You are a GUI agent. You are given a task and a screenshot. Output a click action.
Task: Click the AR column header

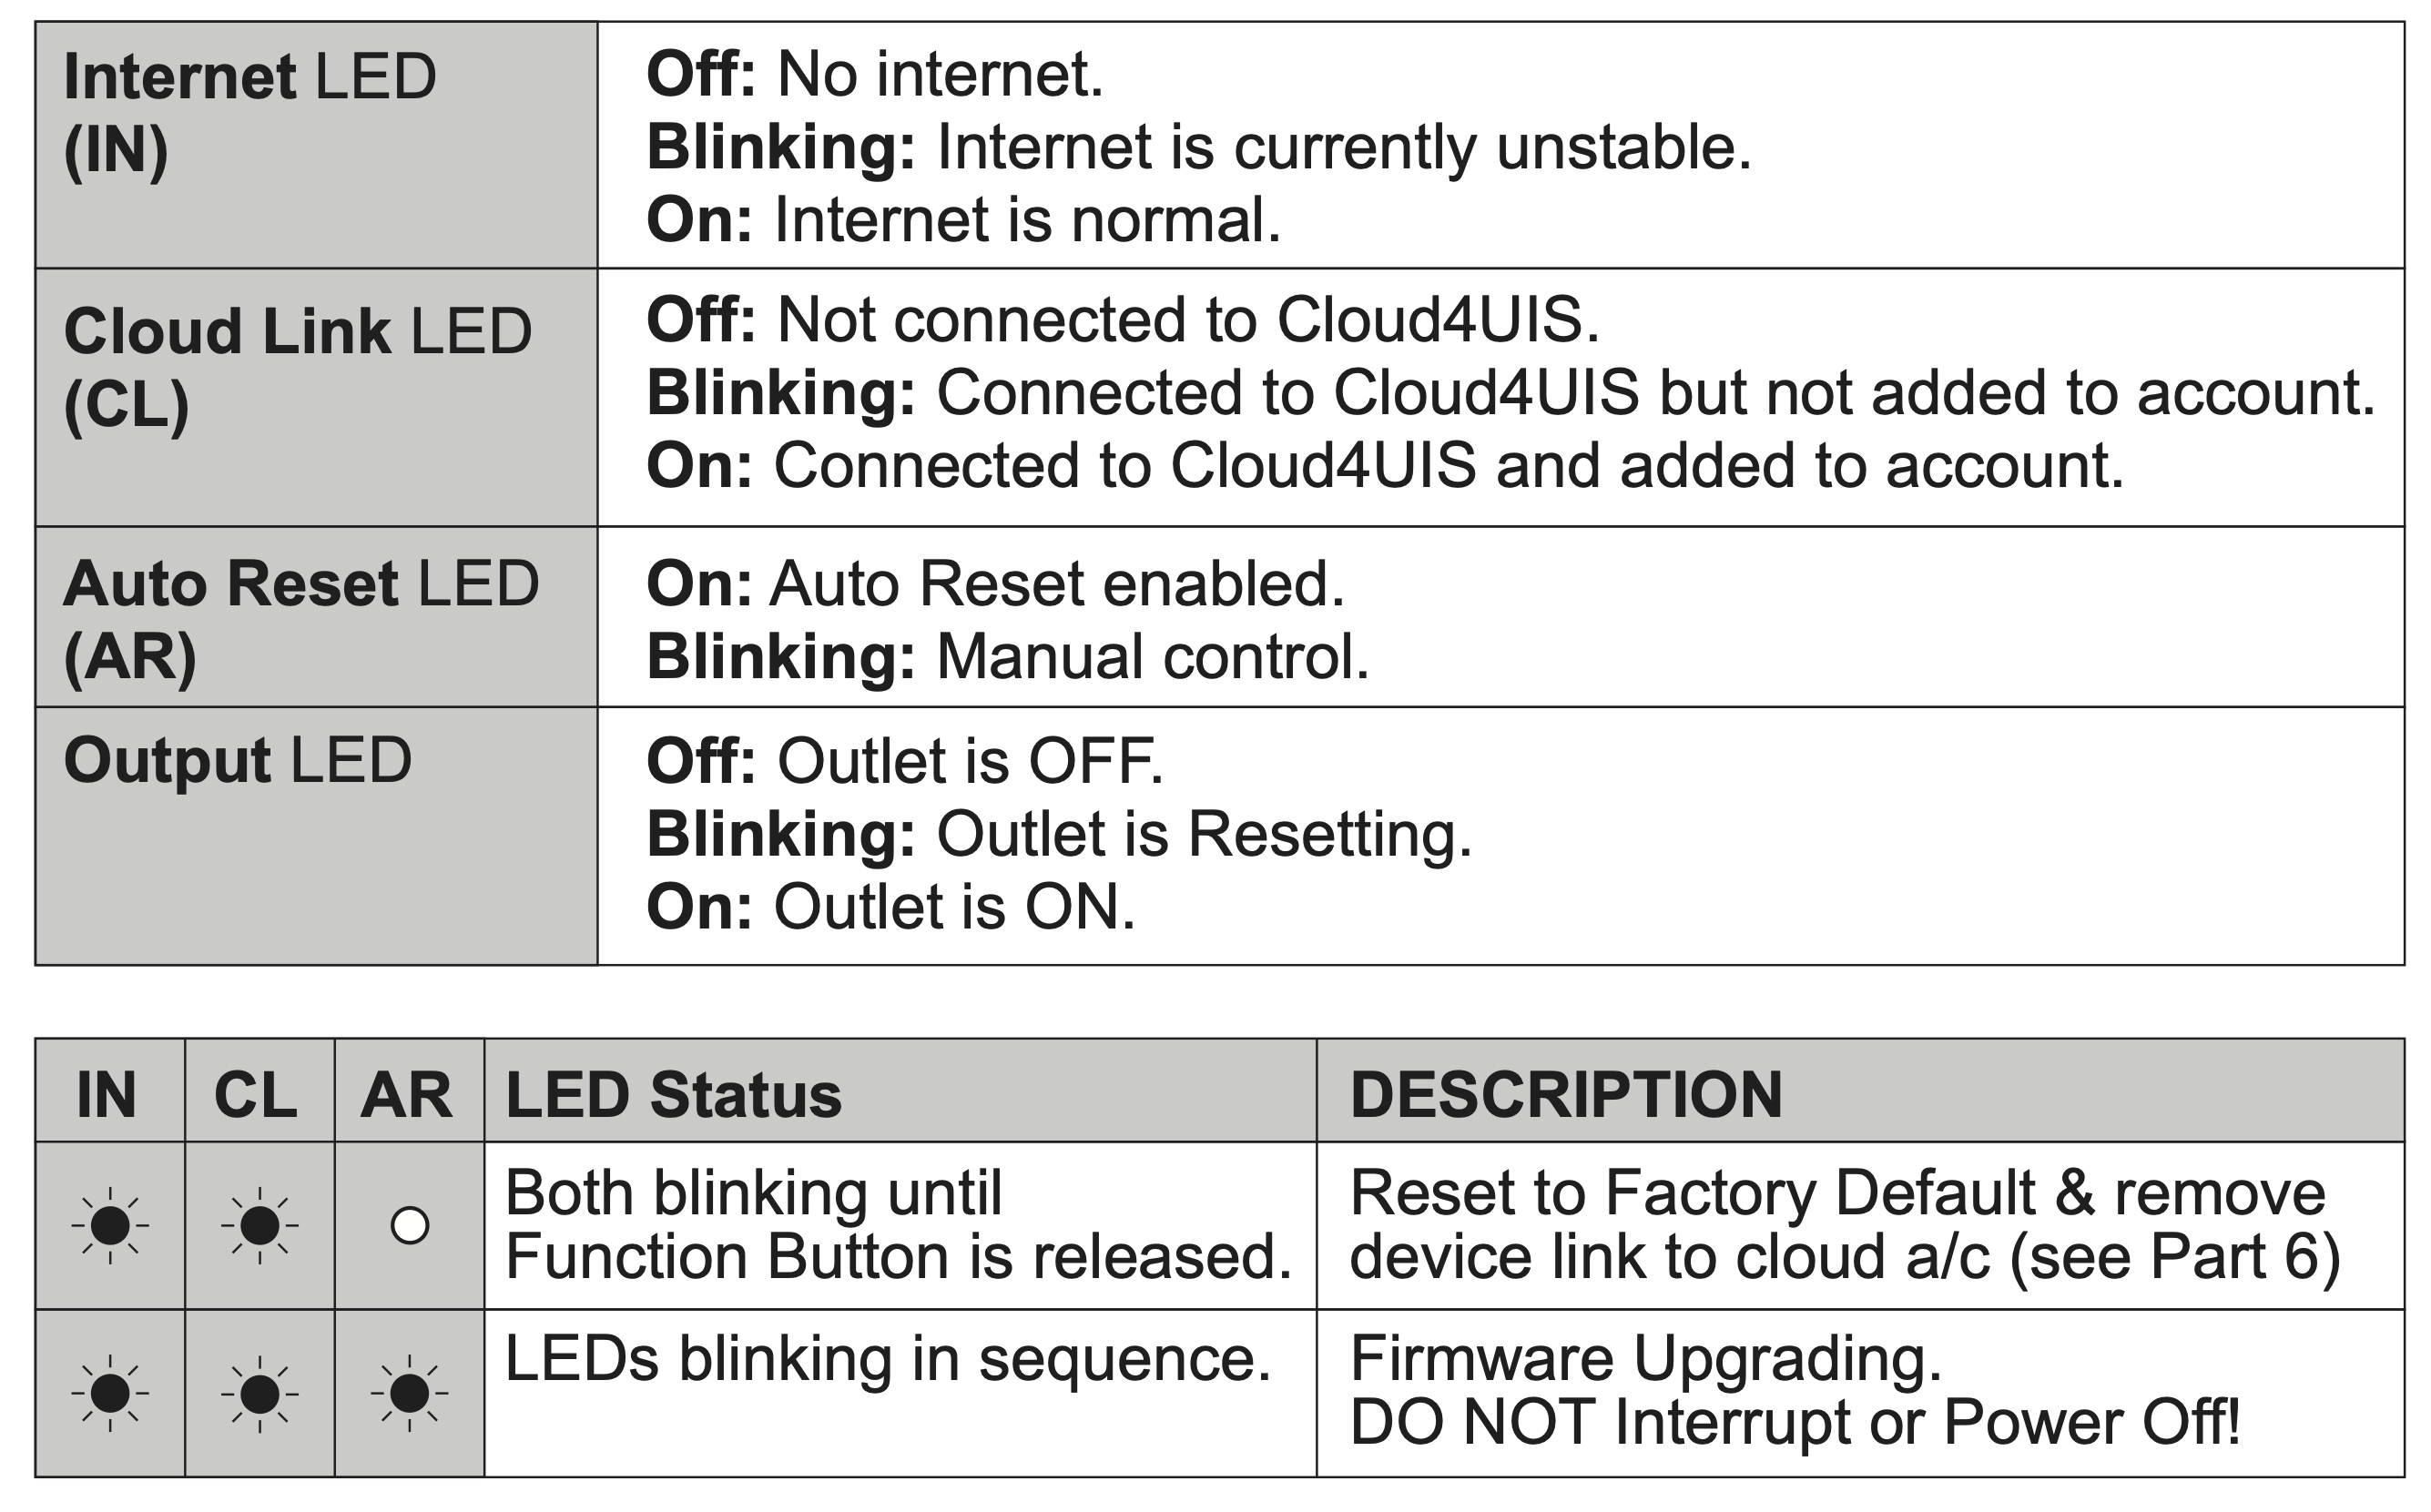coord(407,1094)
